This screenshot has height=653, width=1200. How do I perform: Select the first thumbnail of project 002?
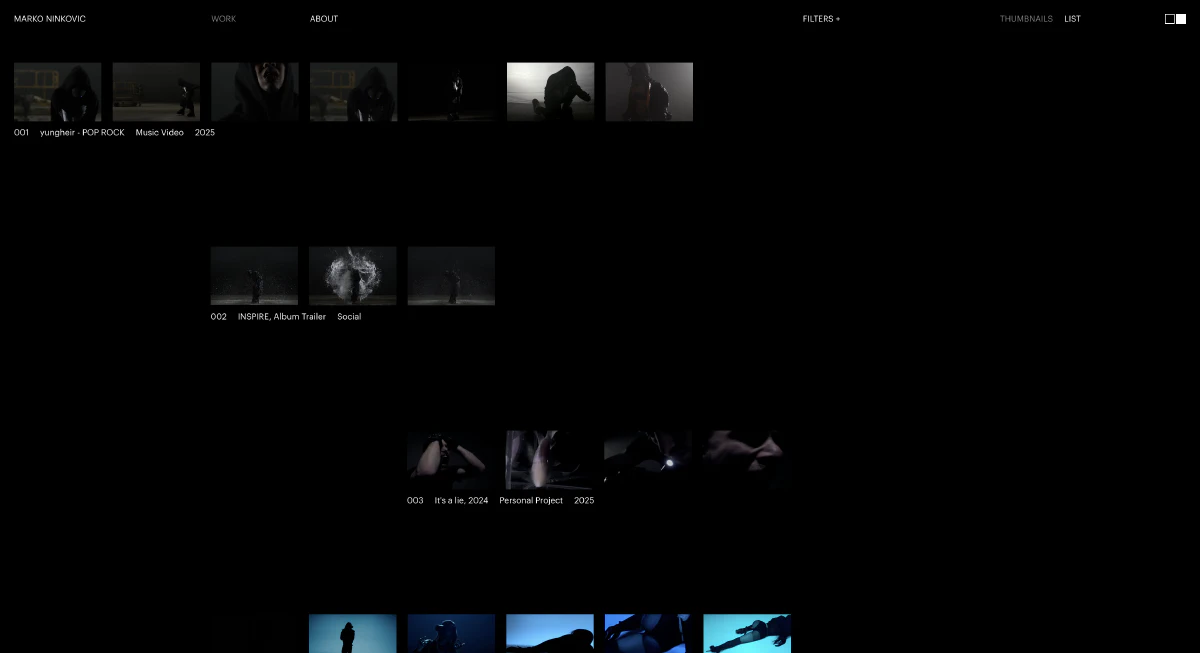click(x=254, y=276)
